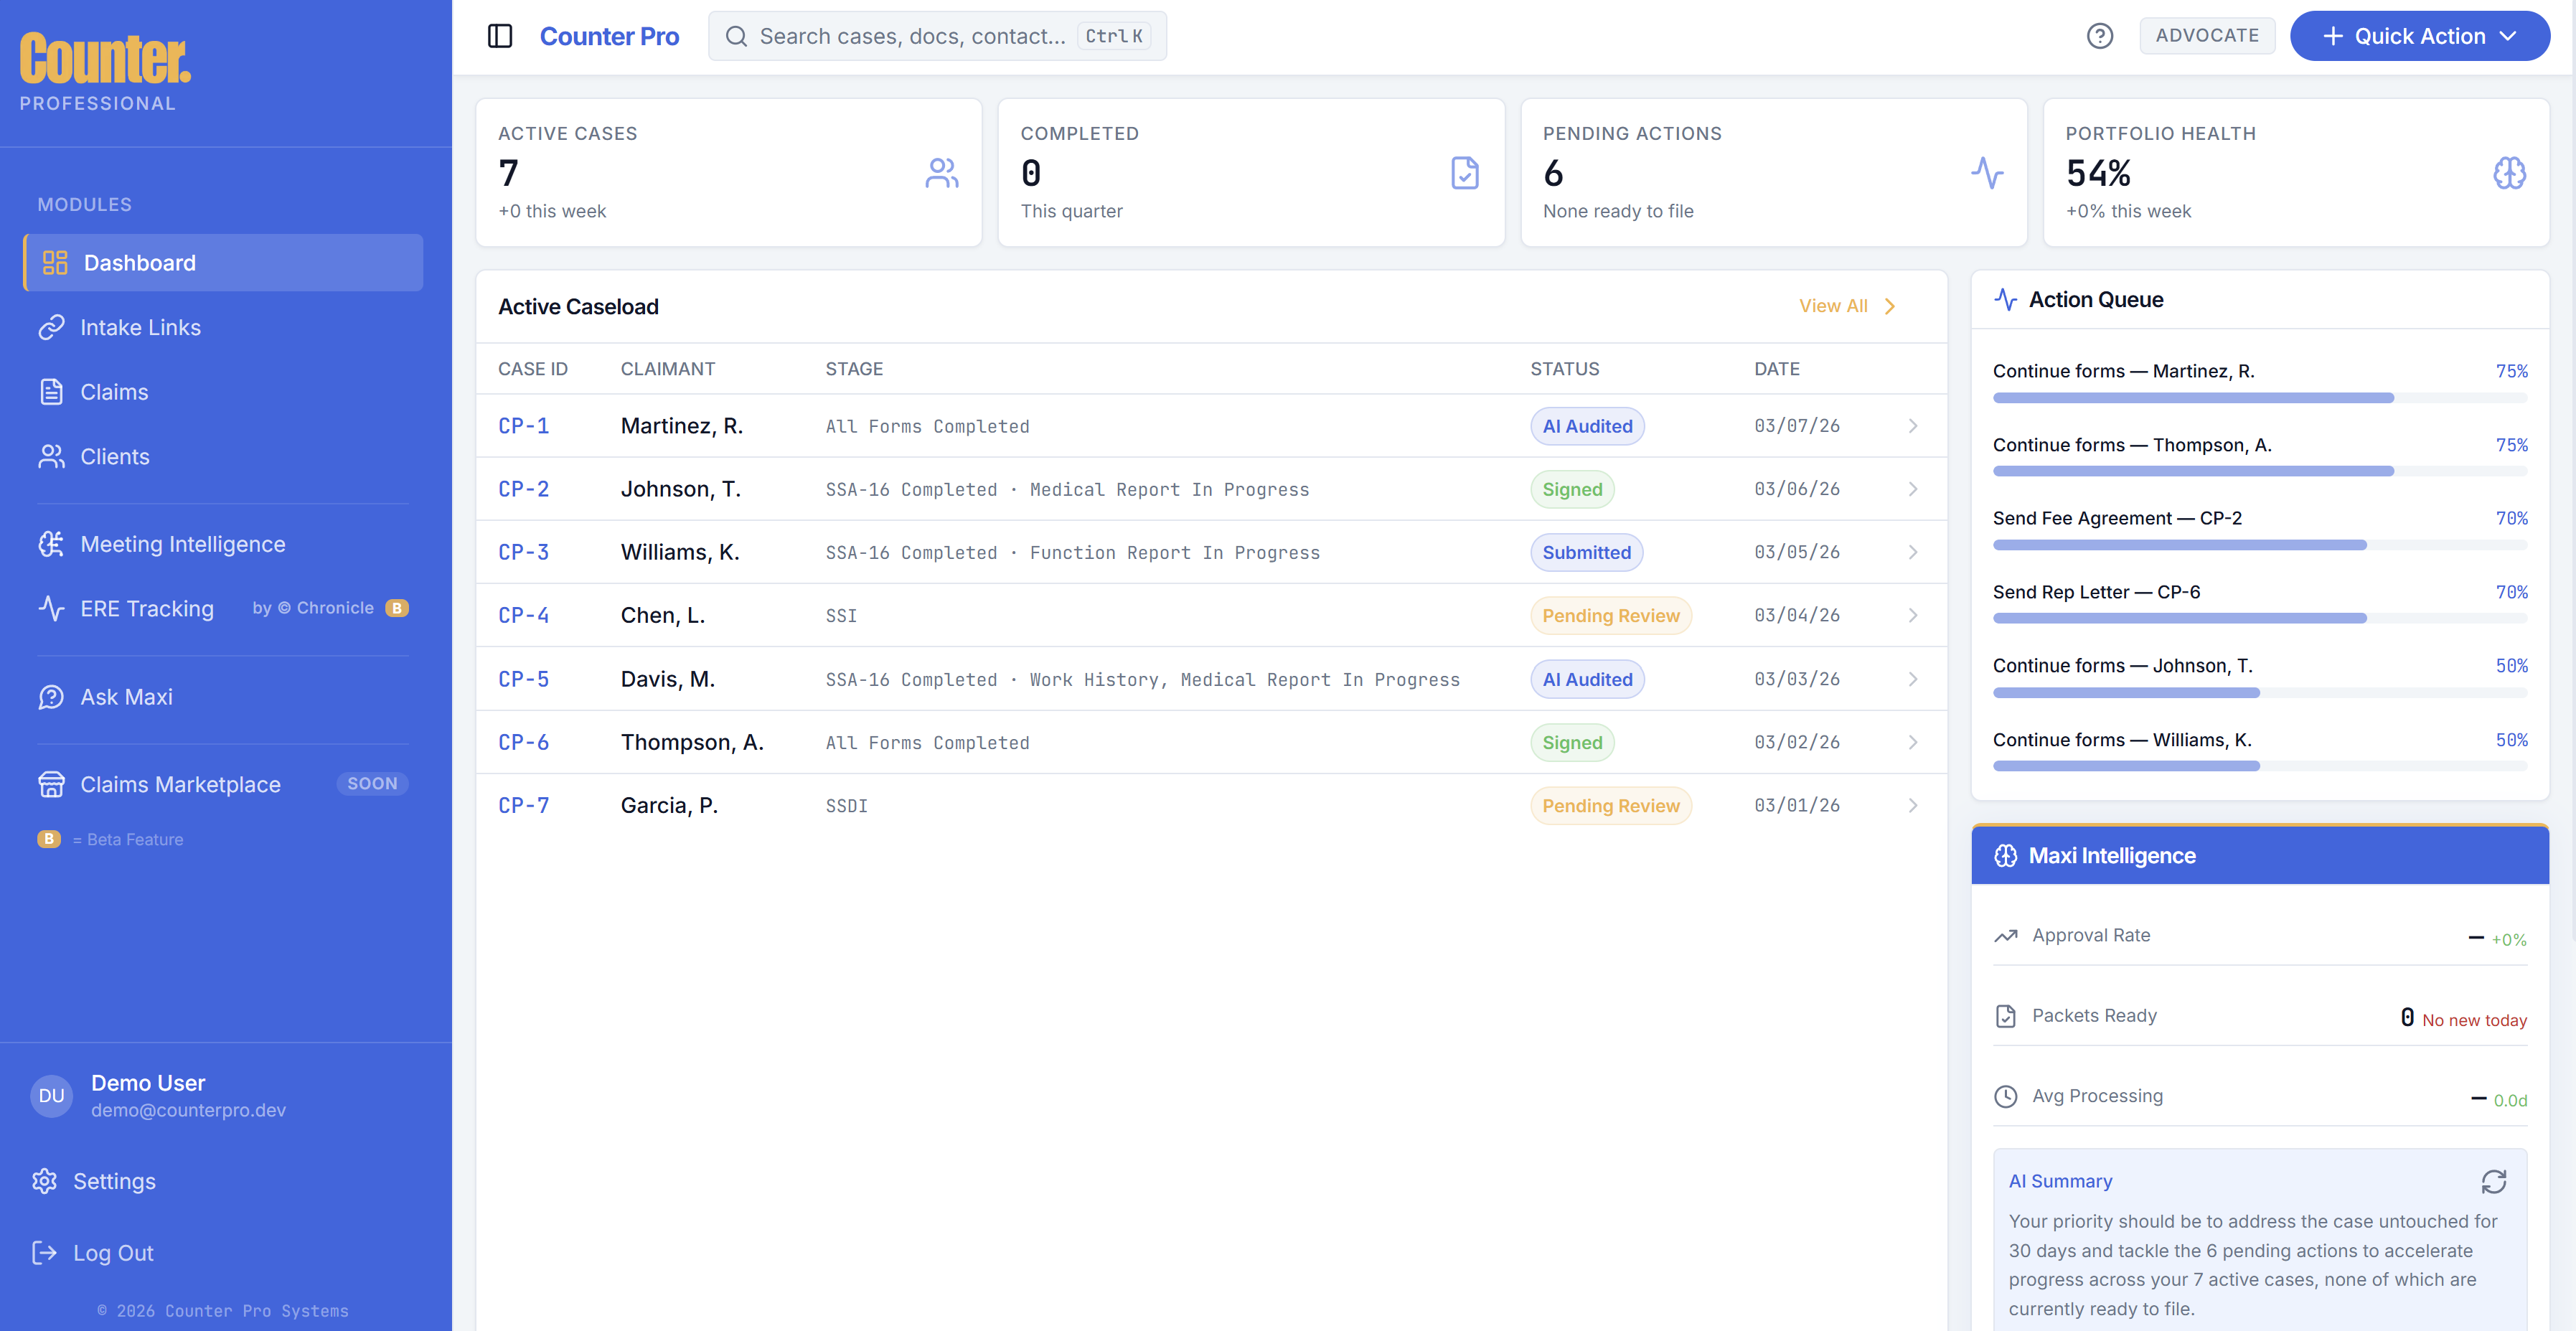Refresh the AI Summary
The width and height of the screenshot is (2576, 1331).
click(x=2494, y=1182)
